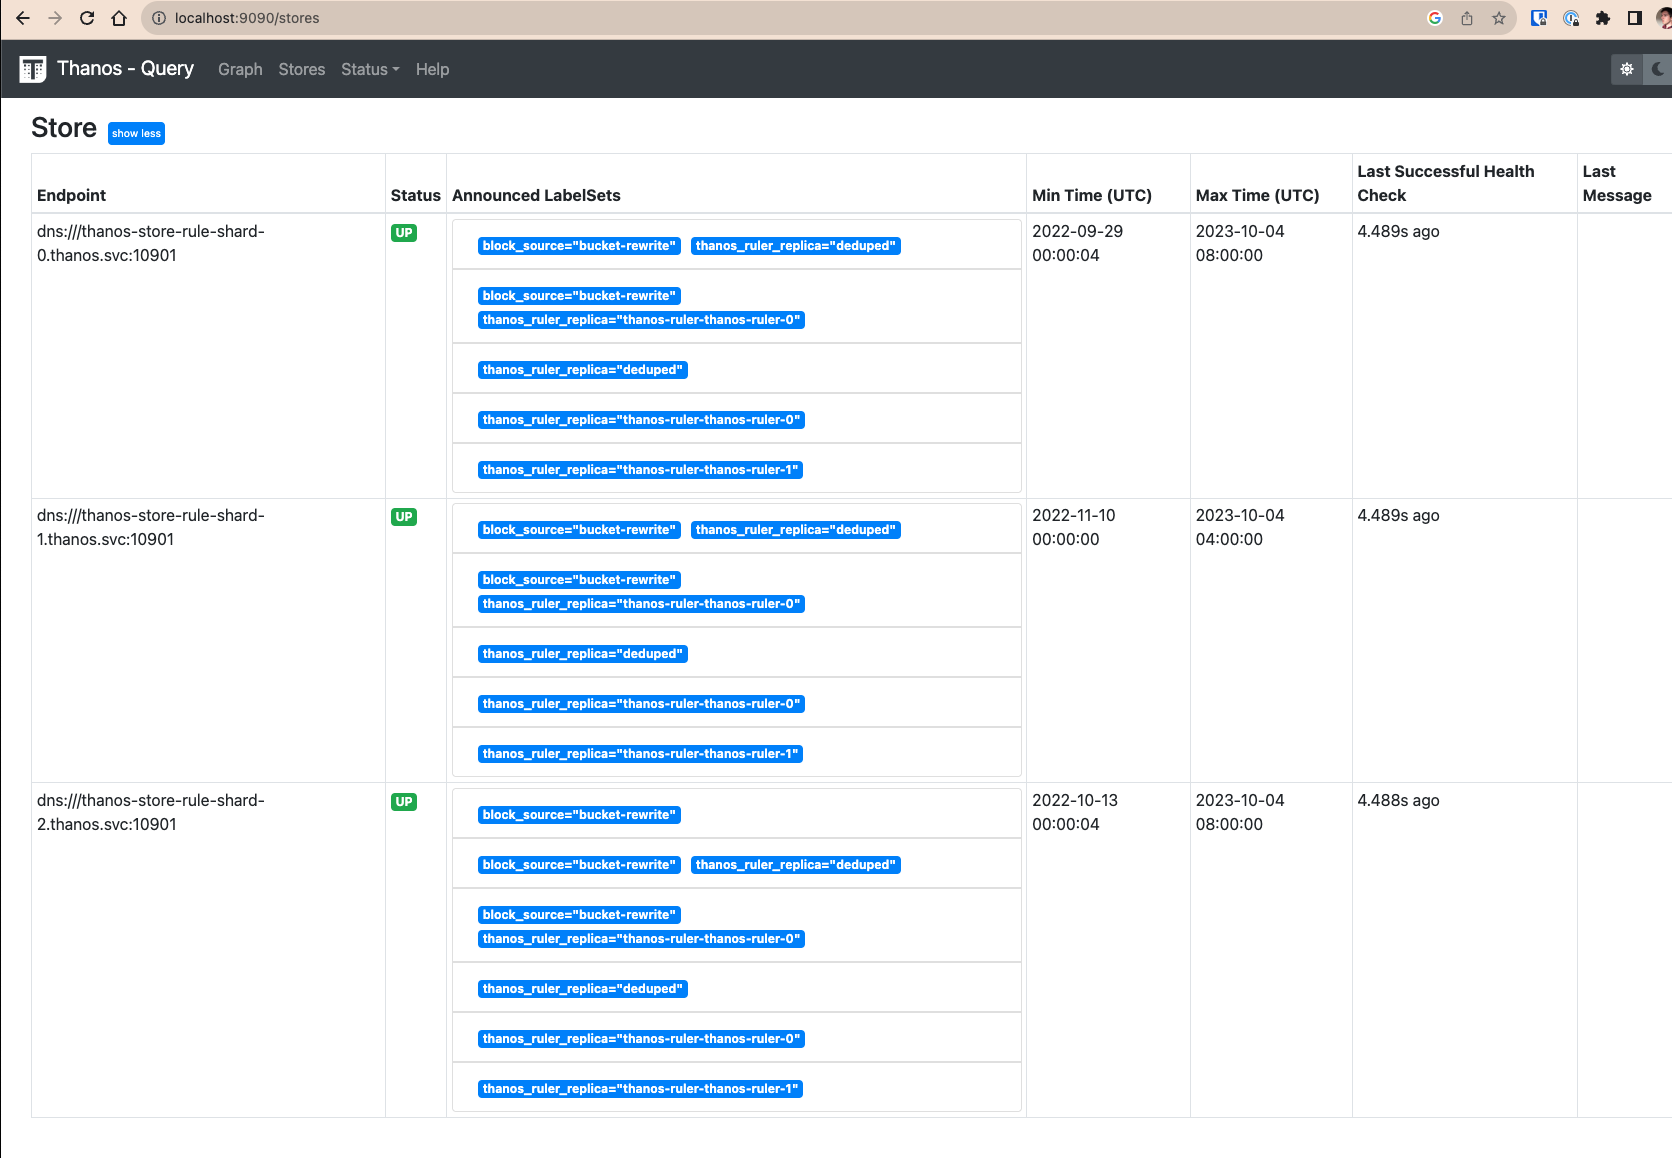
Task: Click the site info icon before the URL
Action: pyautogui.click(x=158, y=18)
